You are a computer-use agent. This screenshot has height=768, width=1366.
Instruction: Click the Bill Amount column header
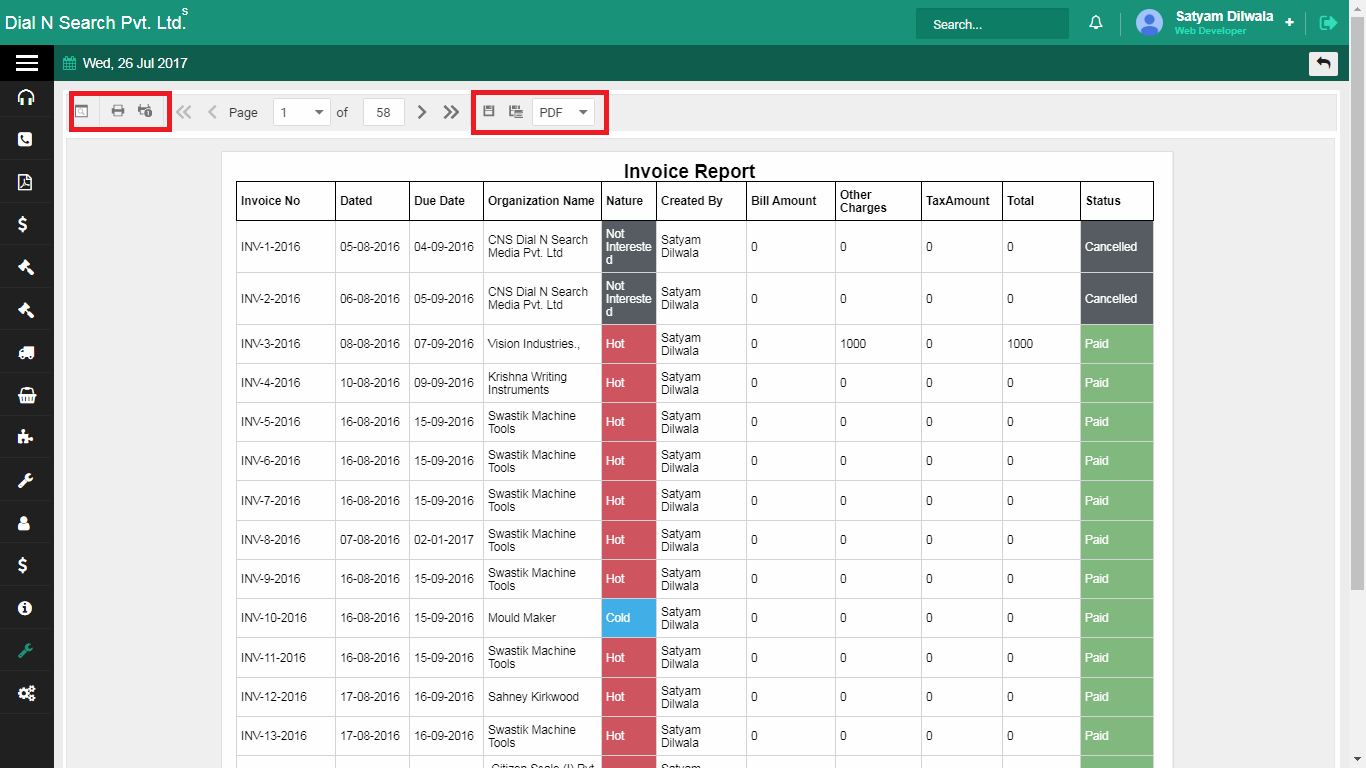click(791, 201)
